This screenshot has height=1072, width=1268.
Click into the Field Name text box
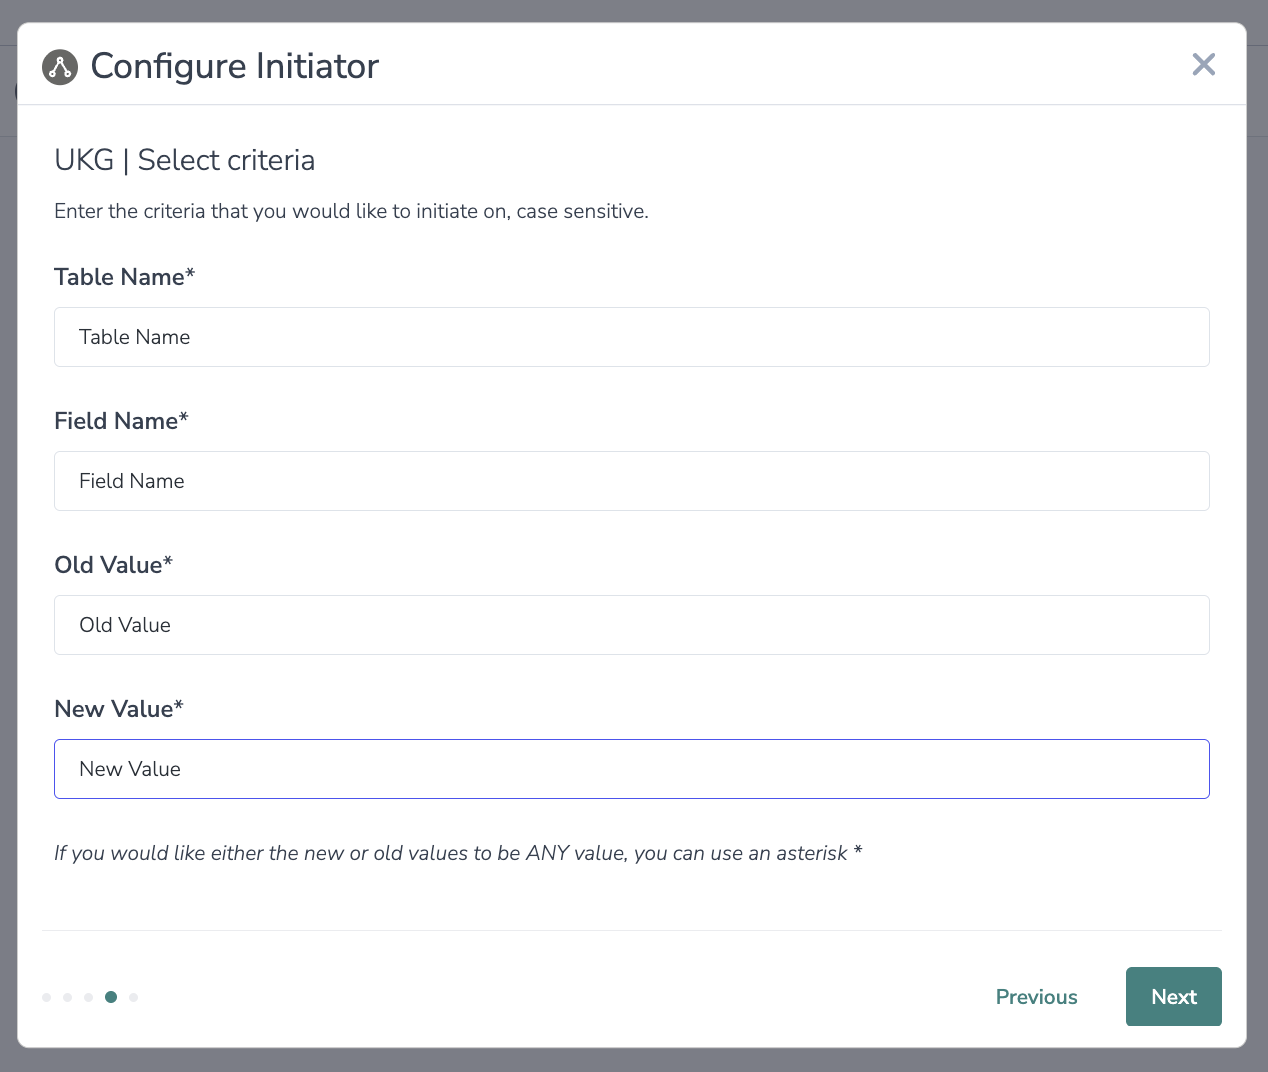click(x=631, y=481)
